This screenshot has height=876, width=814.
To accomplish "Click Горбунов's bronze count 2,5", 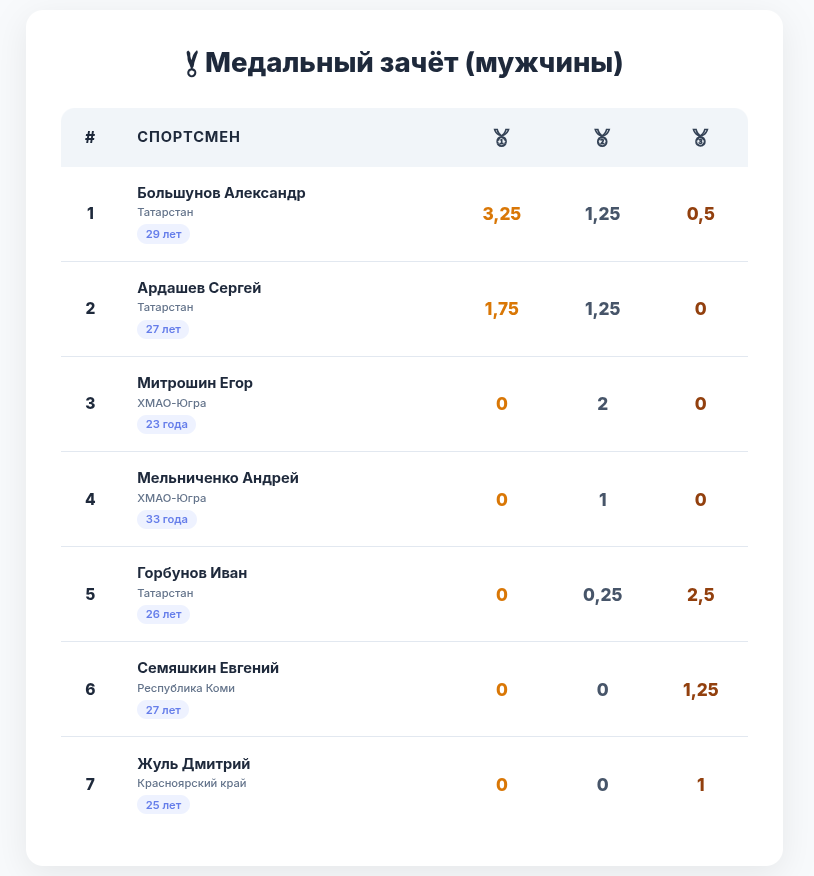I will [700, 594].
